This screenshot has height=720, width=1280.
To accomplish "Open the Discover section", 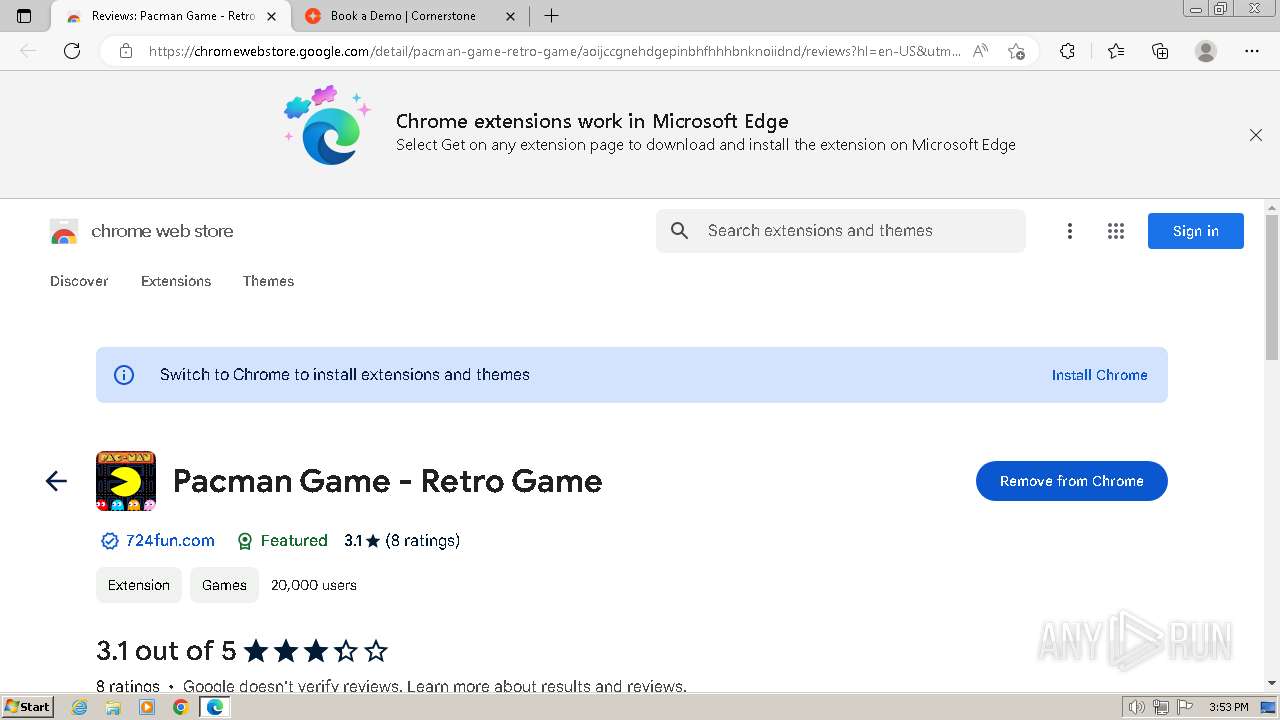I will pyautogui.click(x=79, y=281).
